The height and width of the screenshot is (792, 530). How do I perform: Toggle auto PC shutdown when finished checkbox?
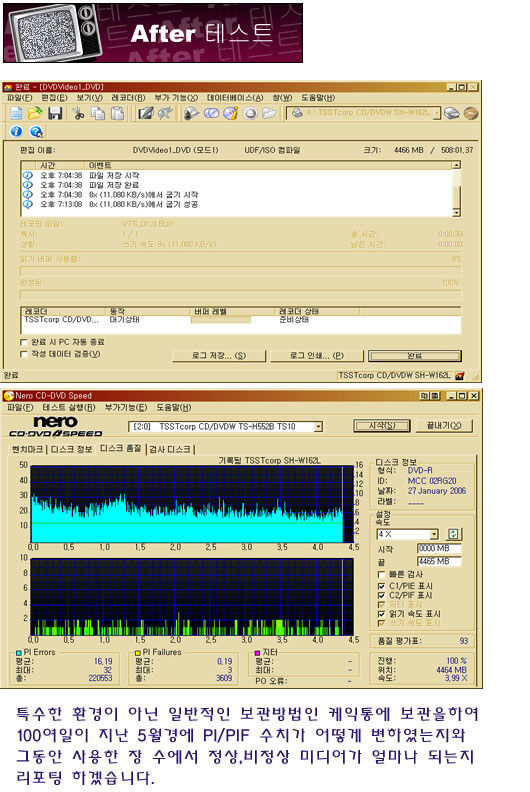pos(23,342)
